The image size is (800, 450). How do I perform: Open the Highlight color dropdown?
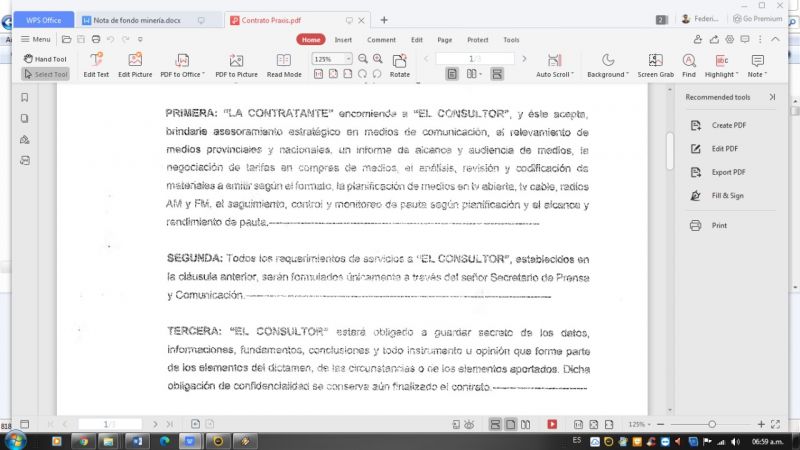736,74
